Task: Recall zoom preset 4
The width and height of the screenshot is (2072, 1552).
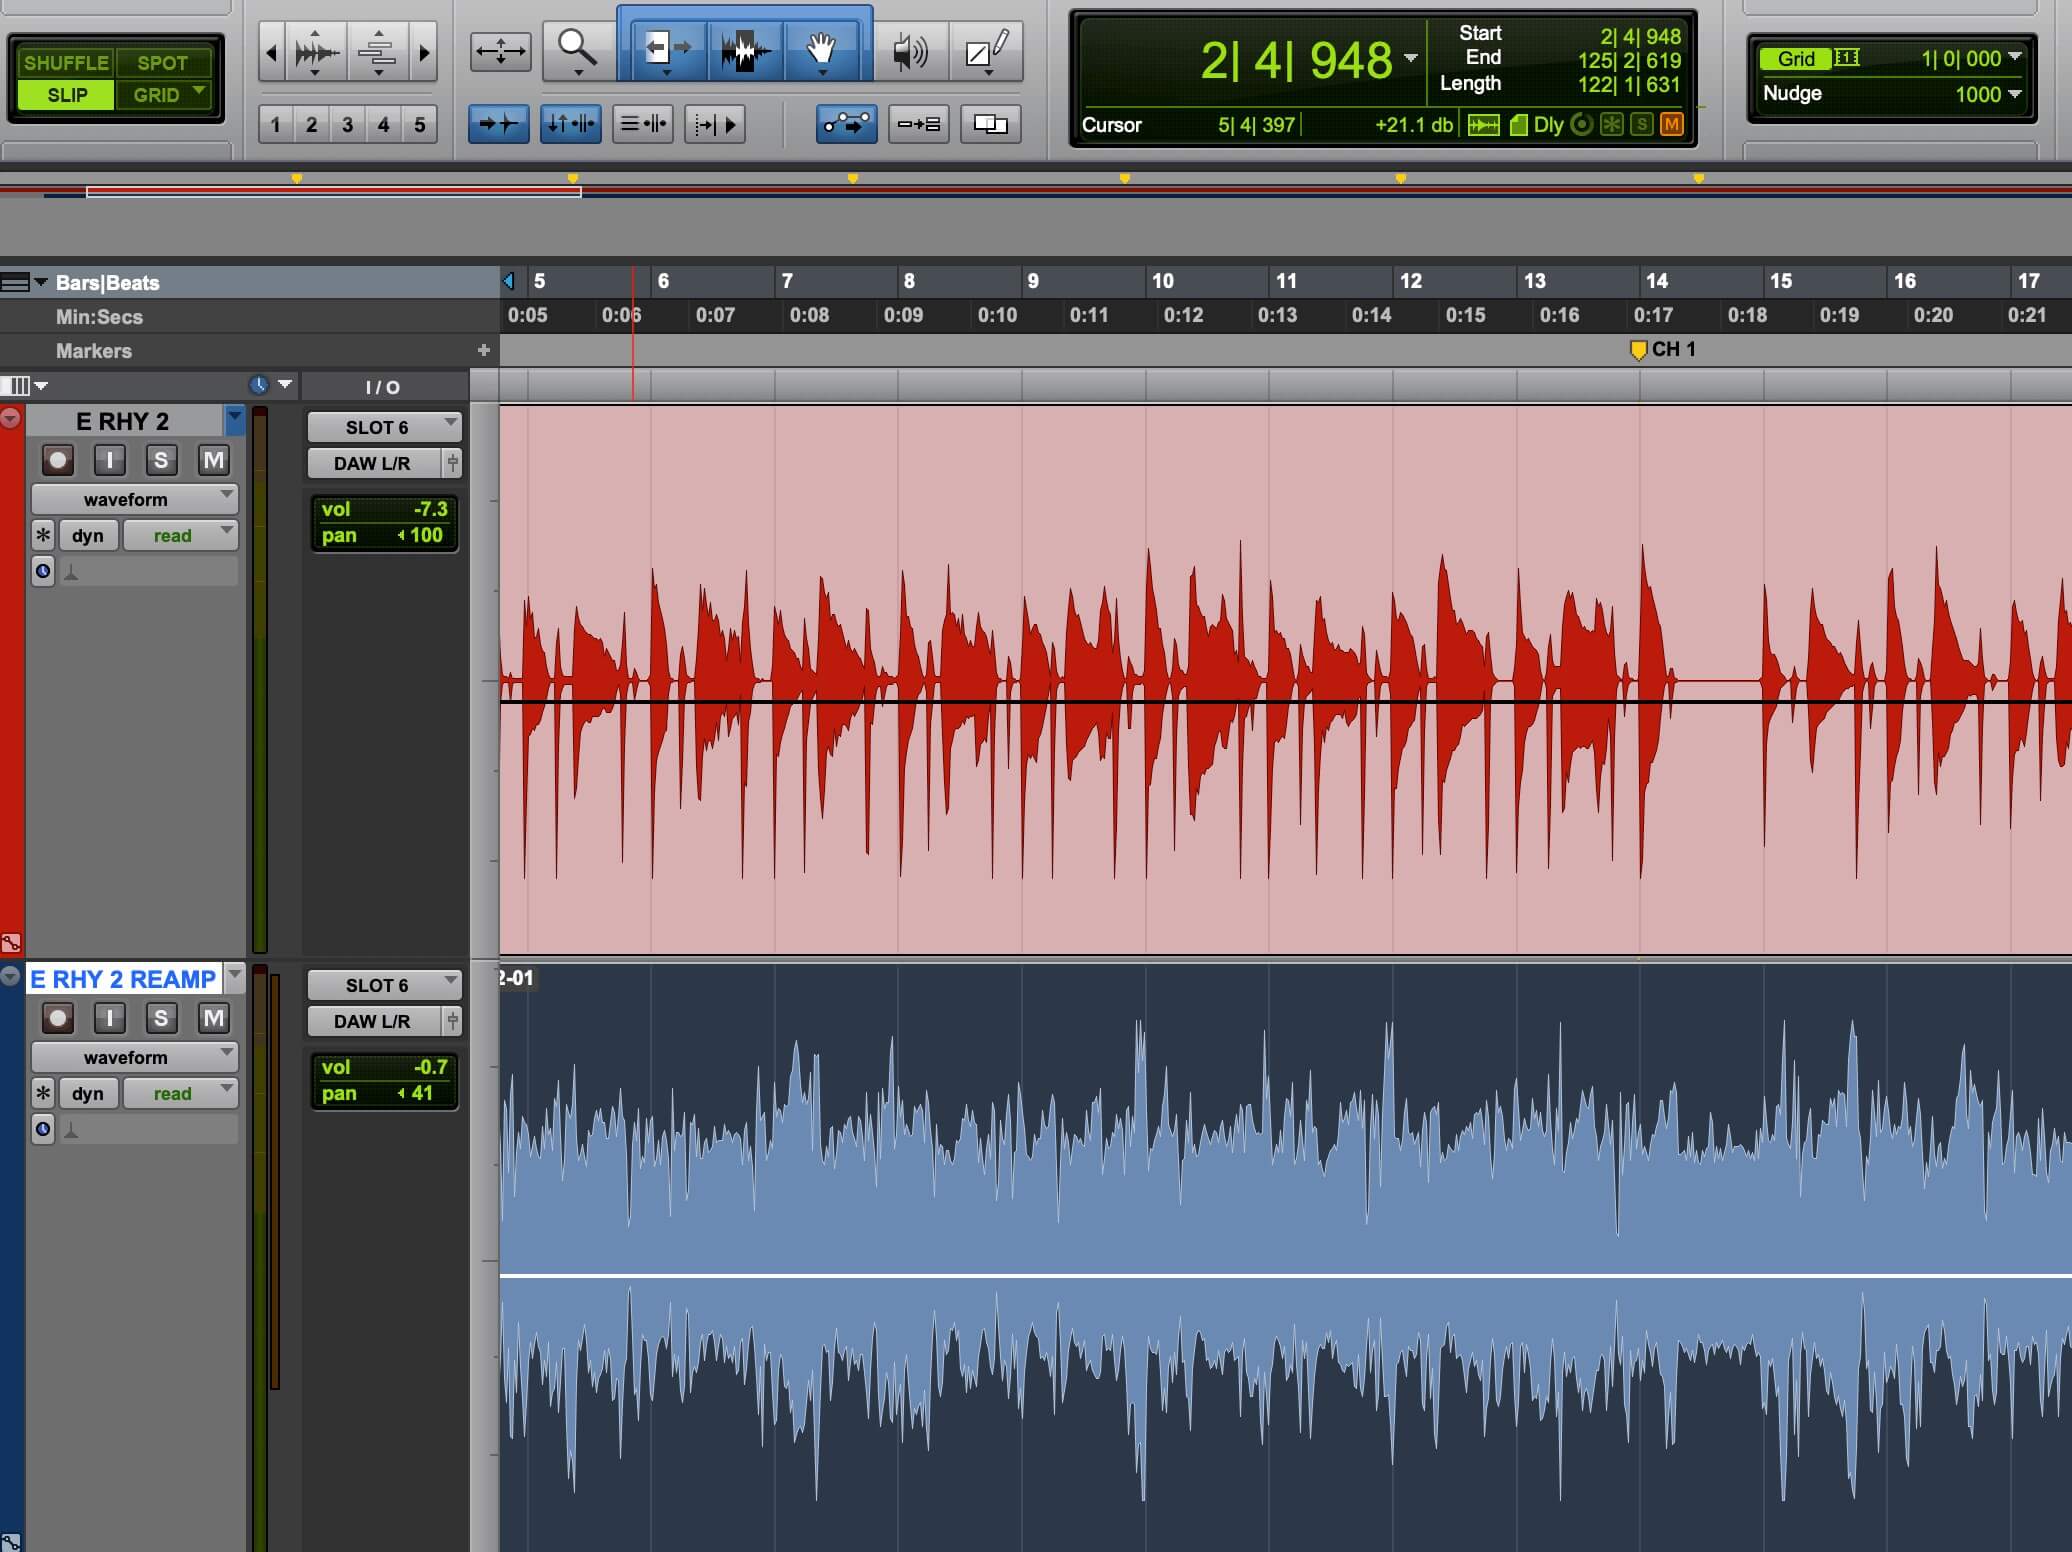Action: pos(384,125)
